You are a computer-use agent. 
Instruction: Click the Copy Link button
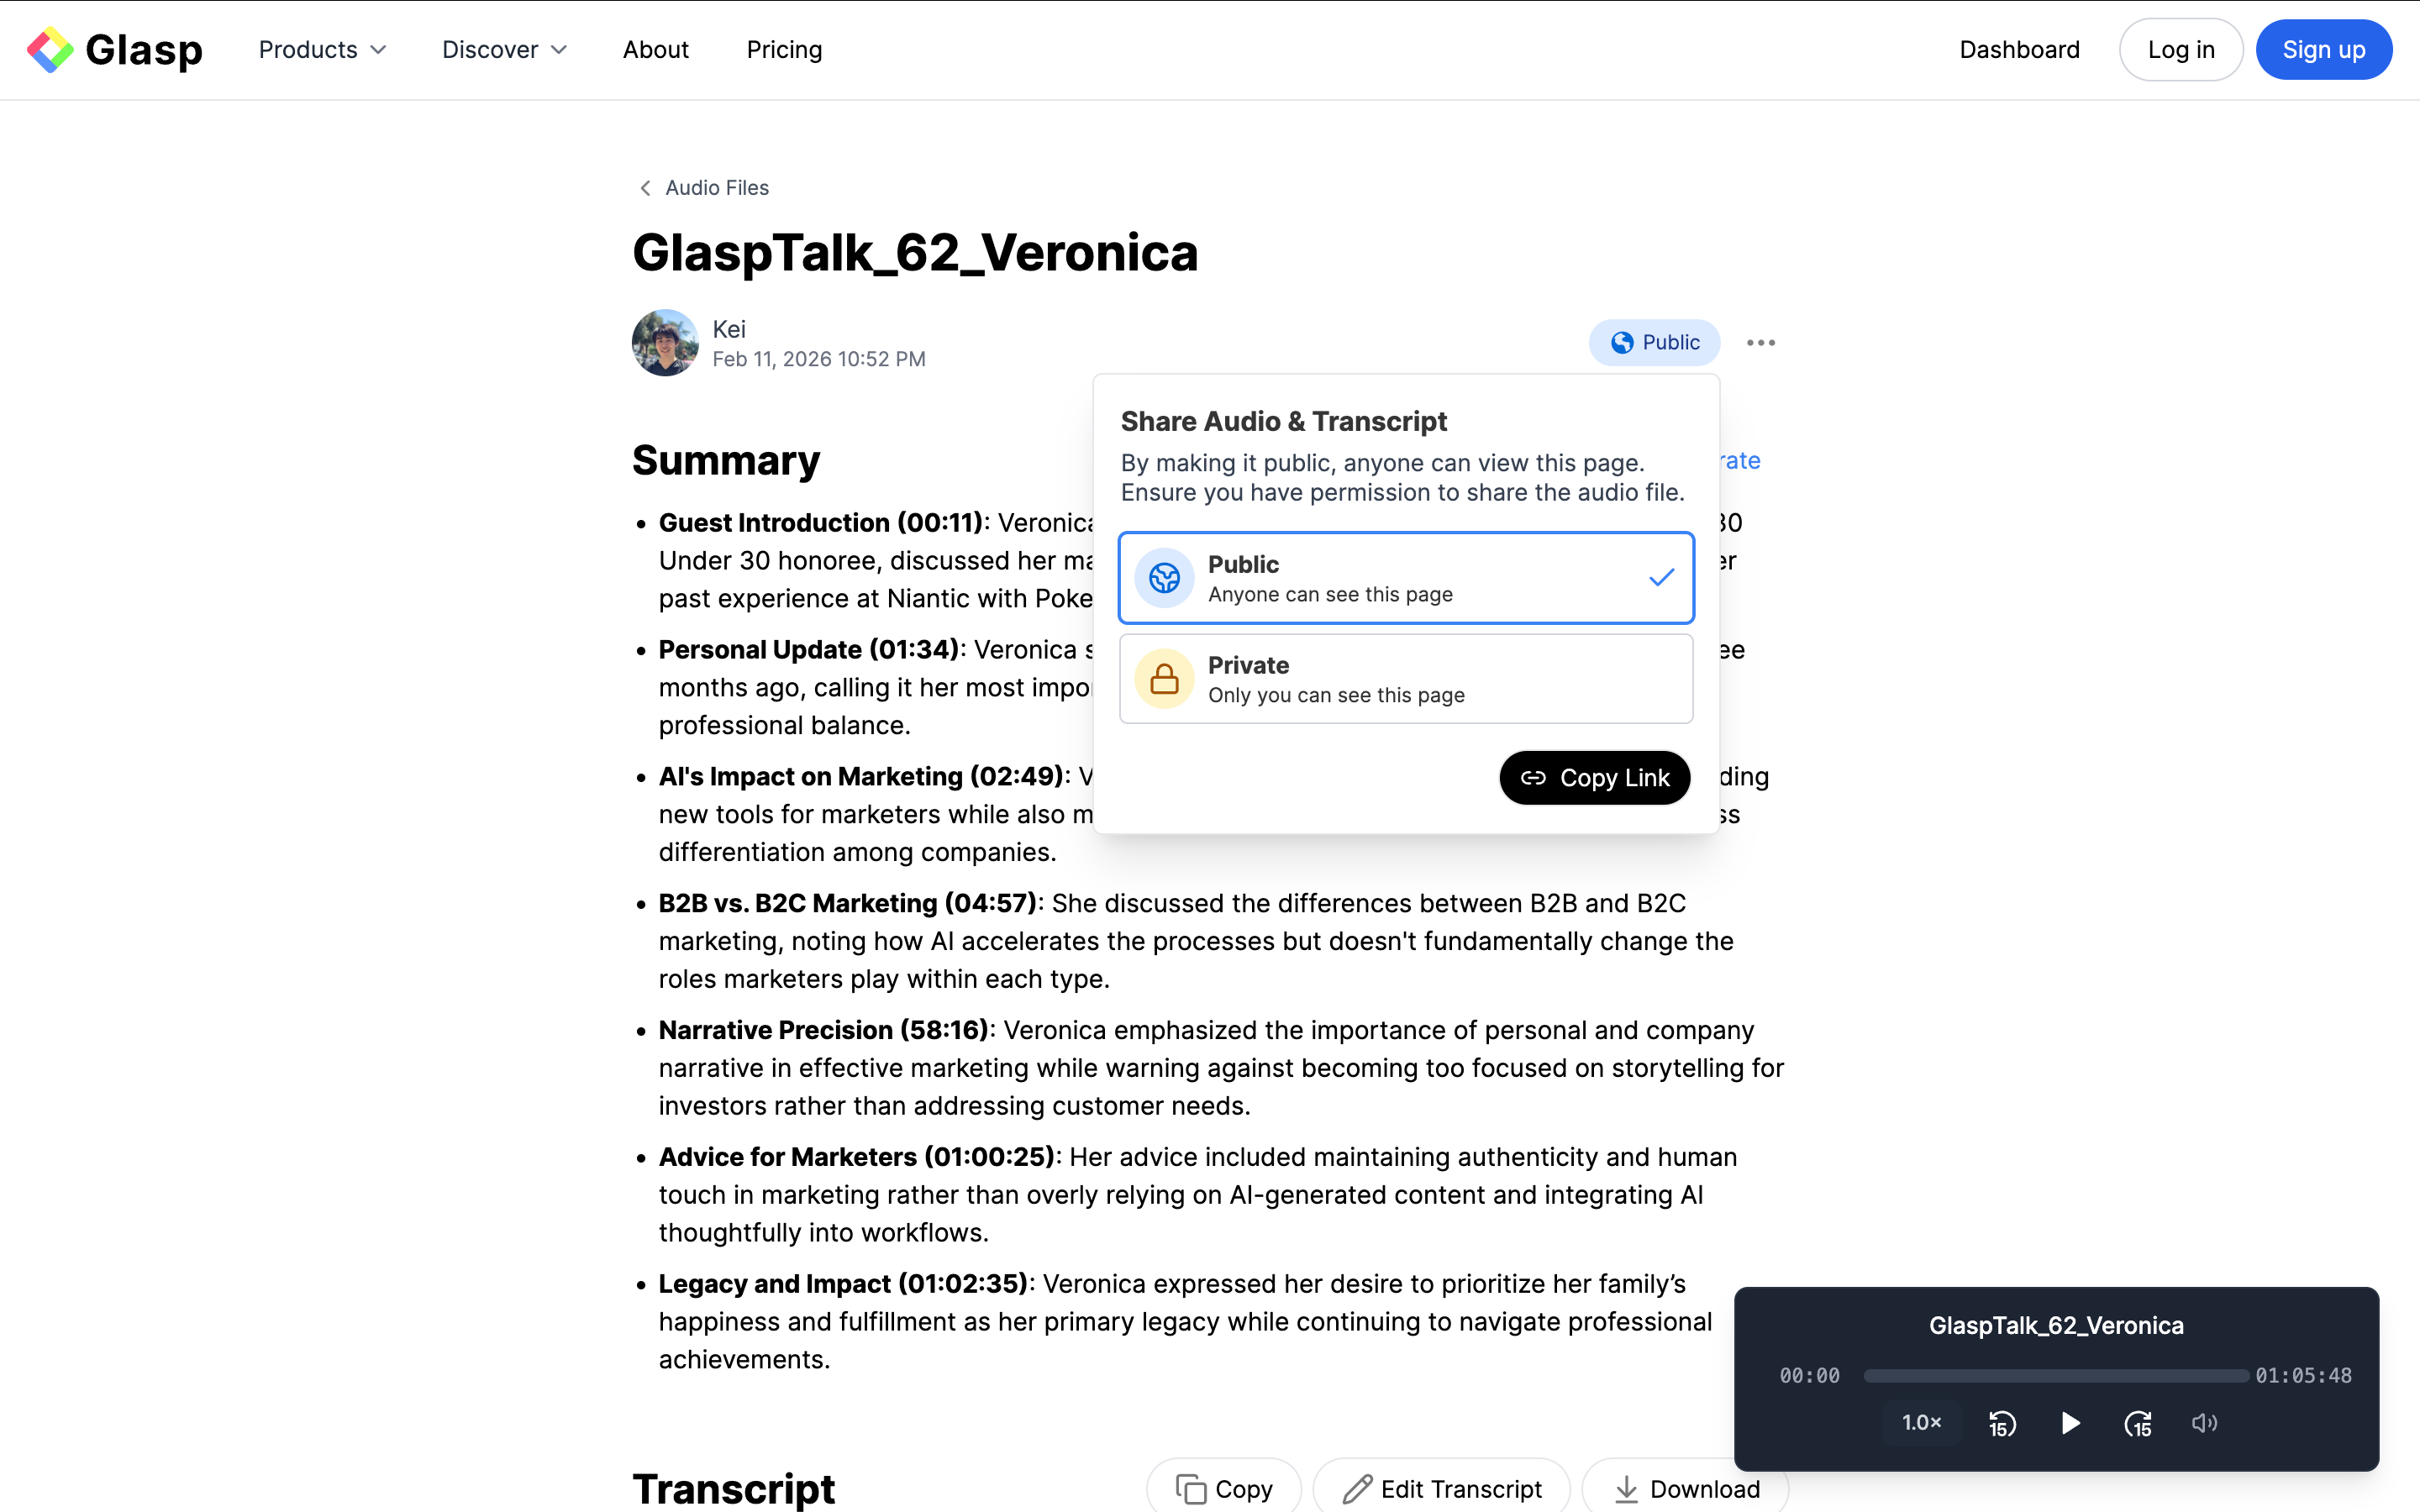click(x=1594, y=778)
